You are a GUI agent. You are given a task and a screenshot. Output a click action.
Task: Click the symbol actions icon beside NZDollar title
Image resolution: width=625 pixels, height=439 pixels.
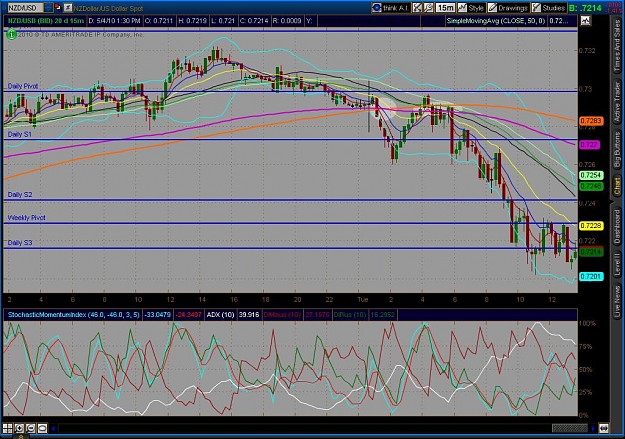pyautogui.click(x=68, y=7)
